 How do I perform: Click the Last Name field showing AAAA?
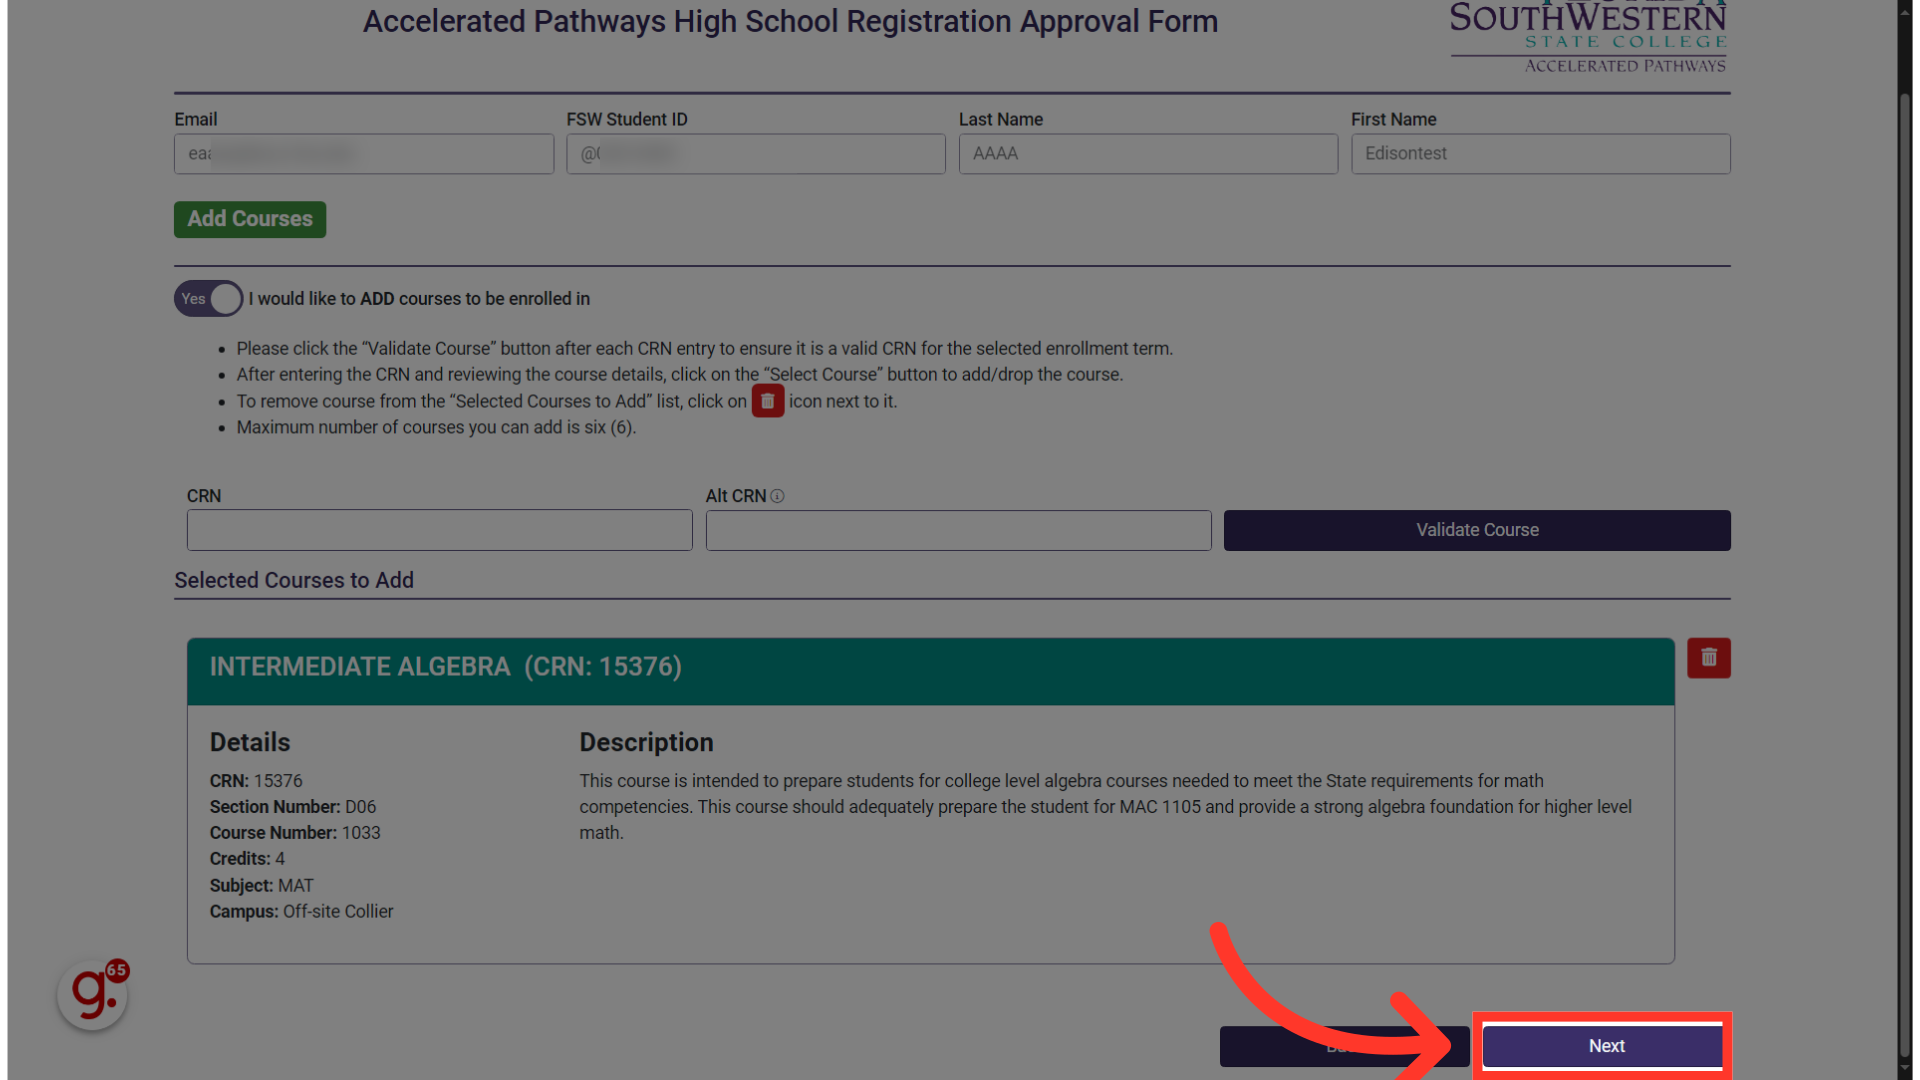click(x=1147, y=153)
